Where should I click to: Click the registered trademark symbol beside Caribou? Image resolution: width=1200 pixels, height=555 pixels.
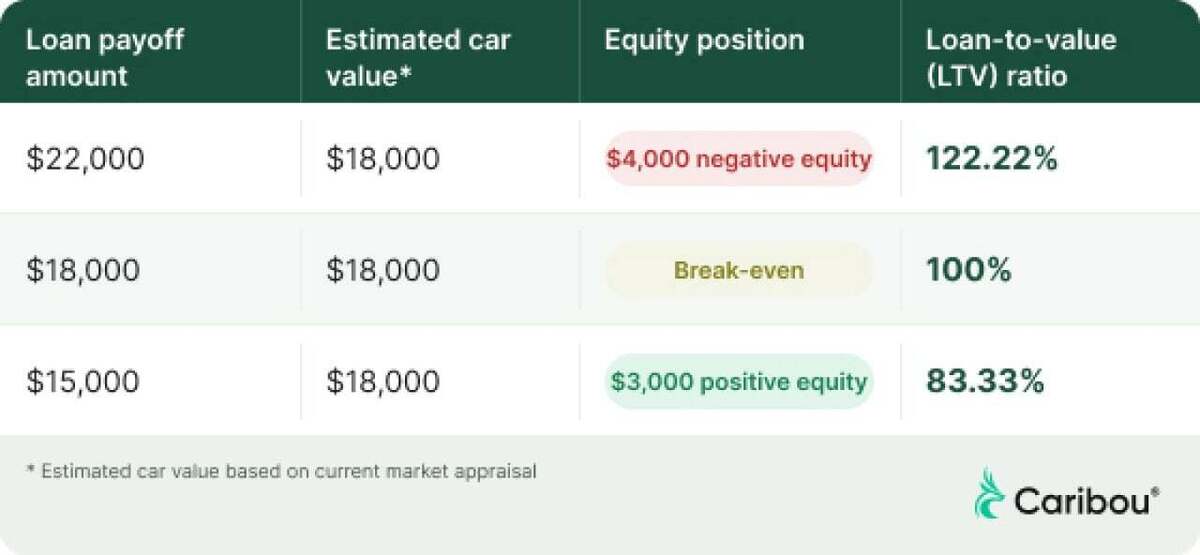tap(1155, 491)
